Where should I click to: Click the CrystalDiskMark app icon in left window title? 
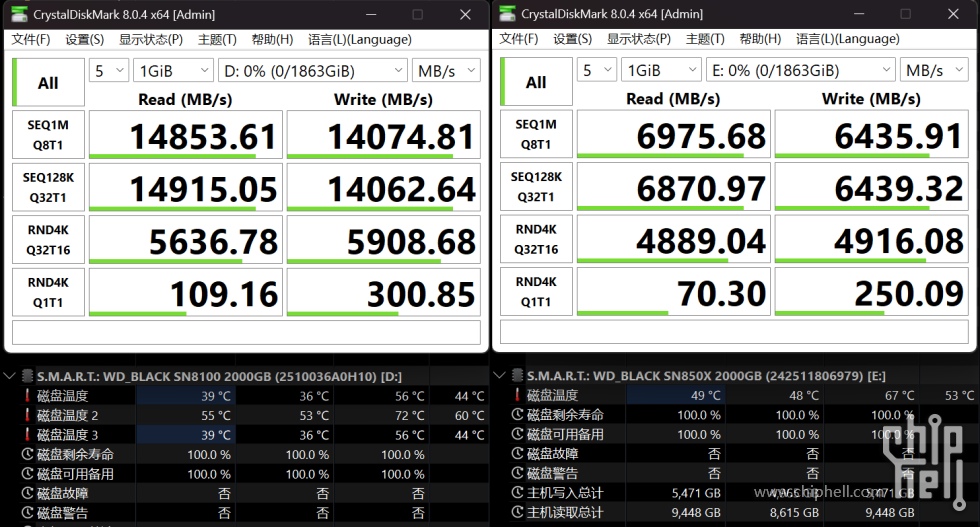(x=19, y=14)
